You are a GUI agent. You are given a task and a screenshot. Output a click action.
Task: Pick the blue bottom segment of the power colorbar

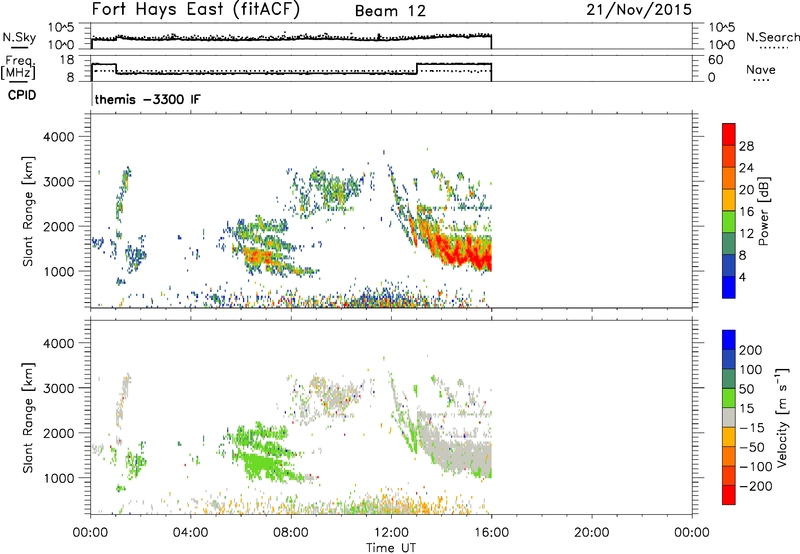tap(729, 287)
